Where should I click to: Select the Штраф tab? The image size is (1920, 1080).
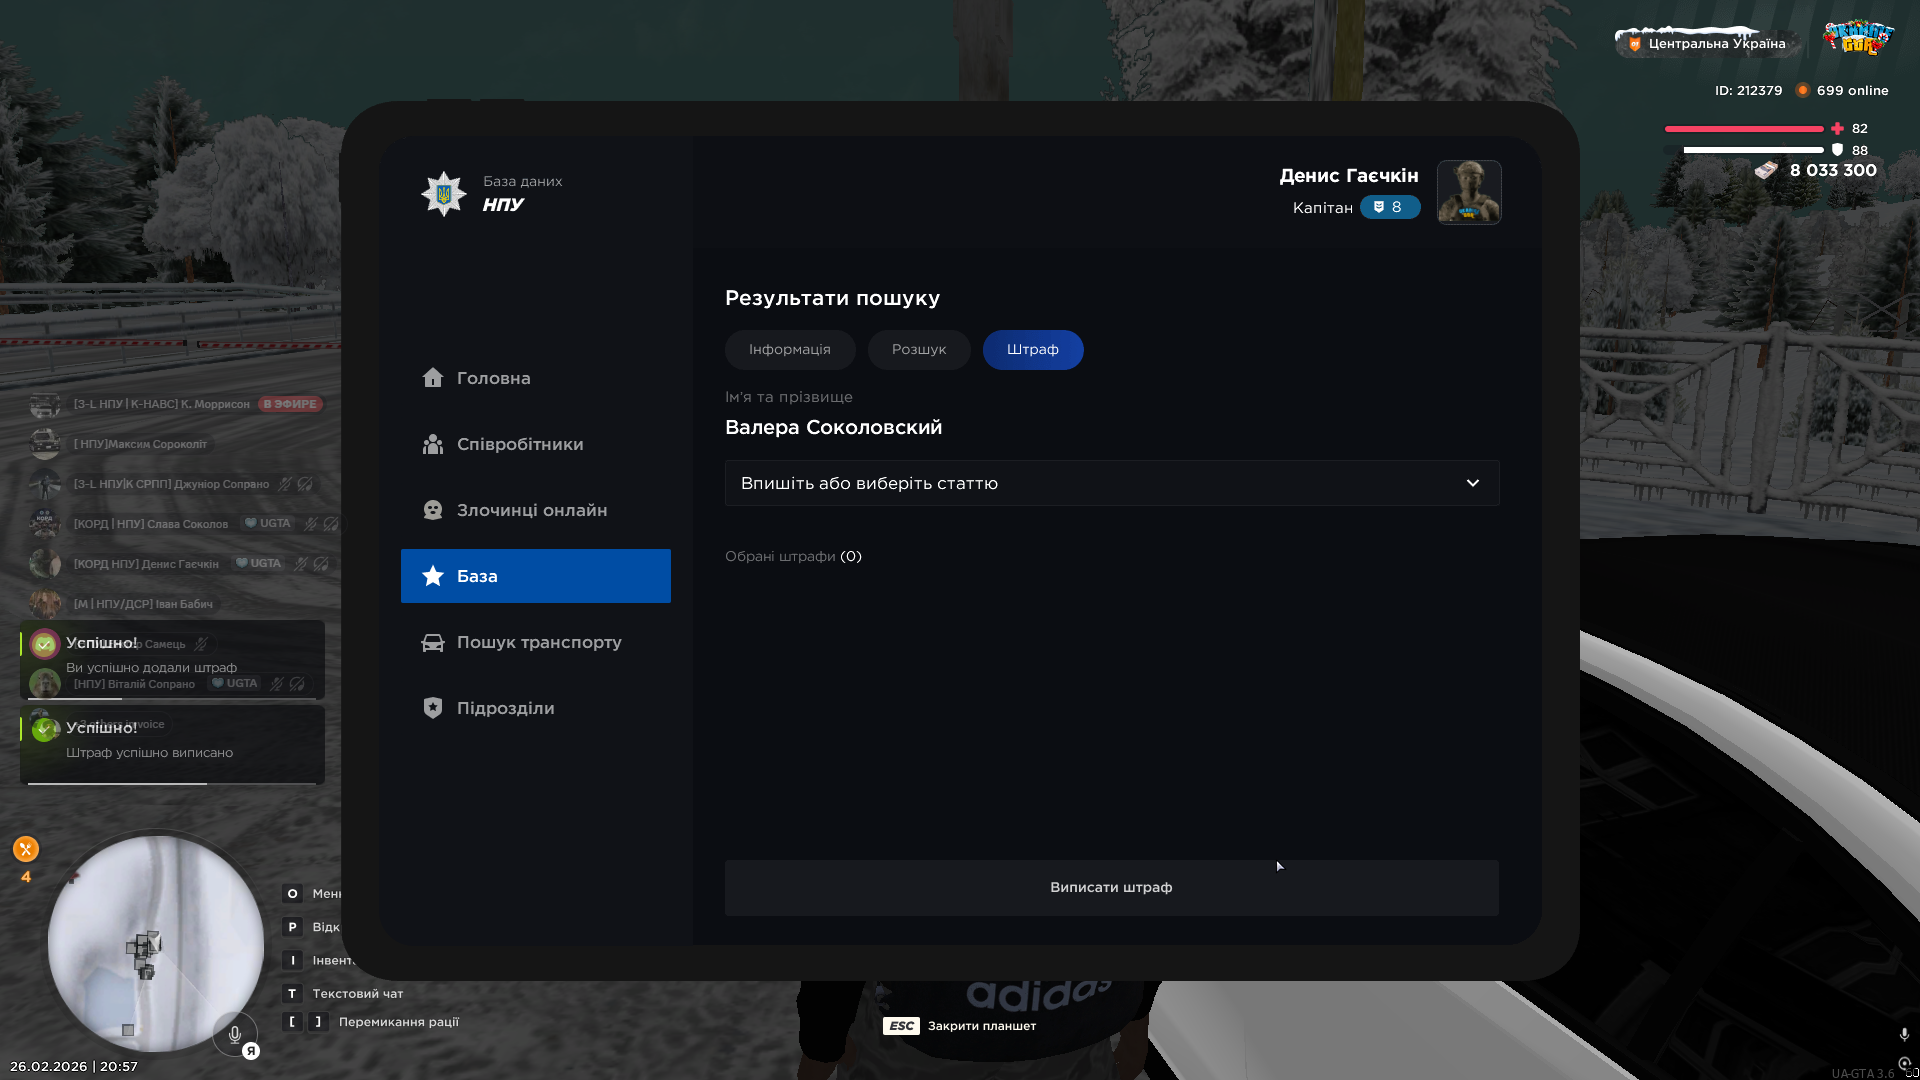point(1032,350)
